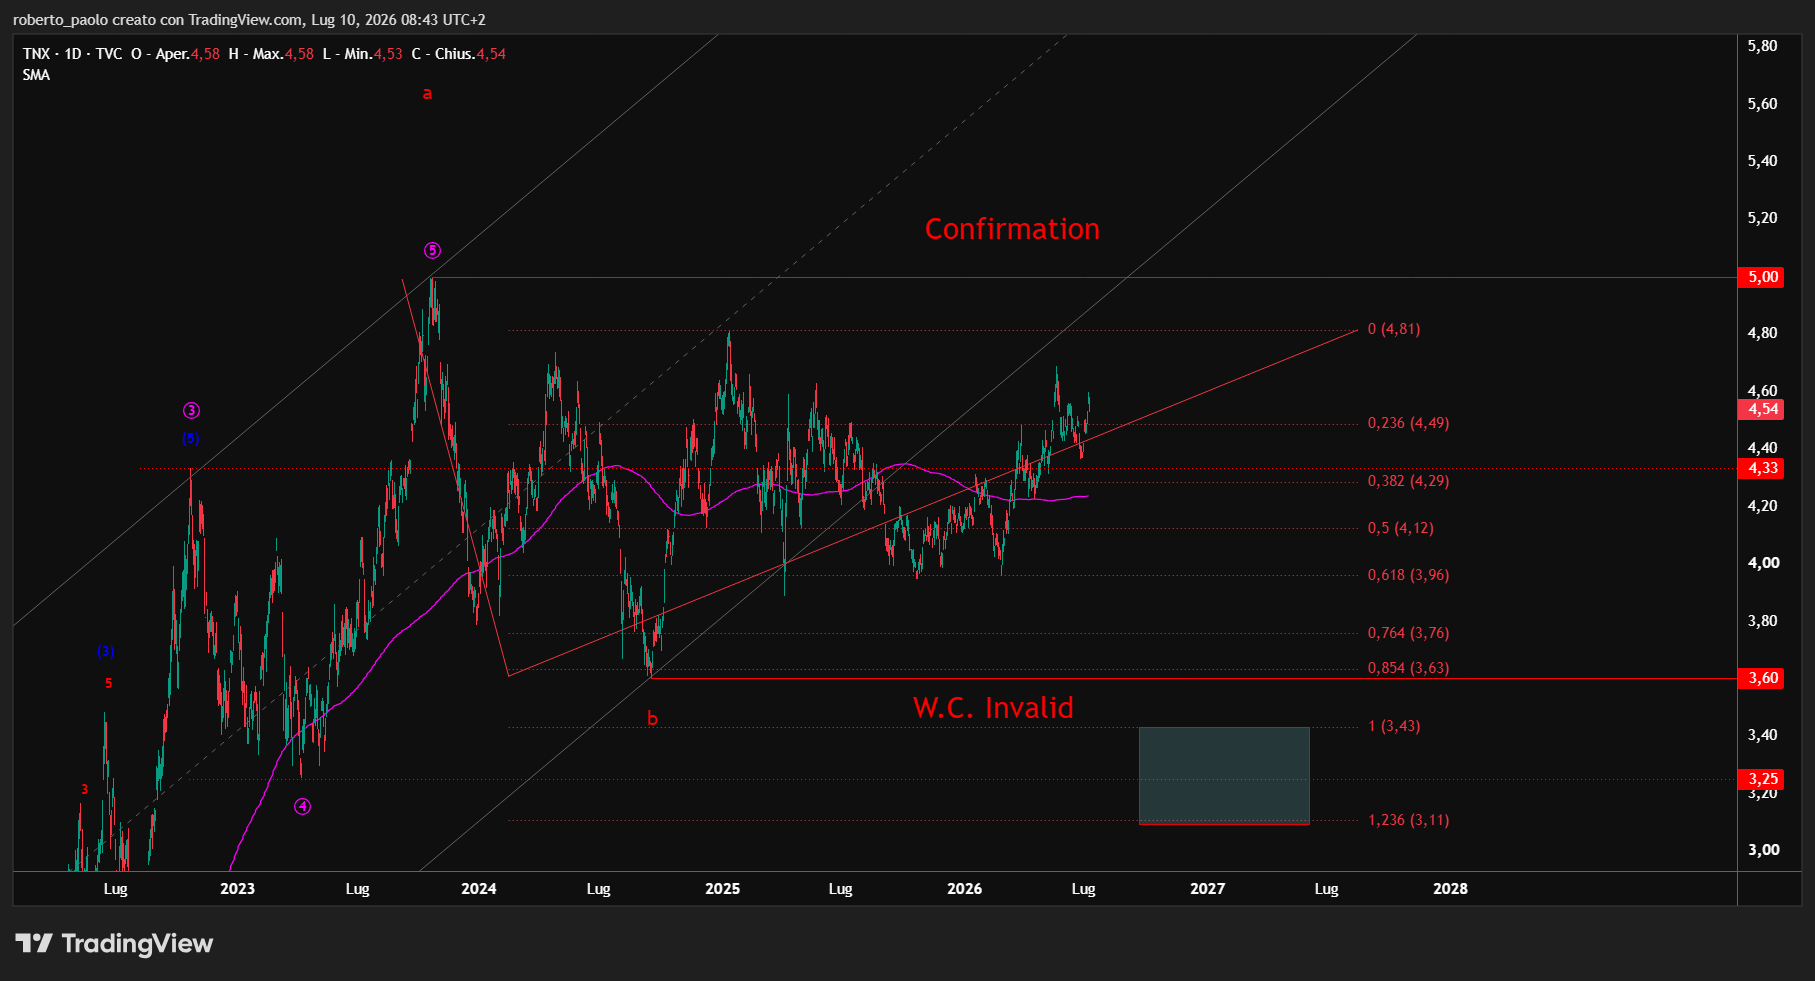Viewport: 1815px width, 981px height.
Task: Click the open value beside Aper.
Action: [x=205, y=54]
